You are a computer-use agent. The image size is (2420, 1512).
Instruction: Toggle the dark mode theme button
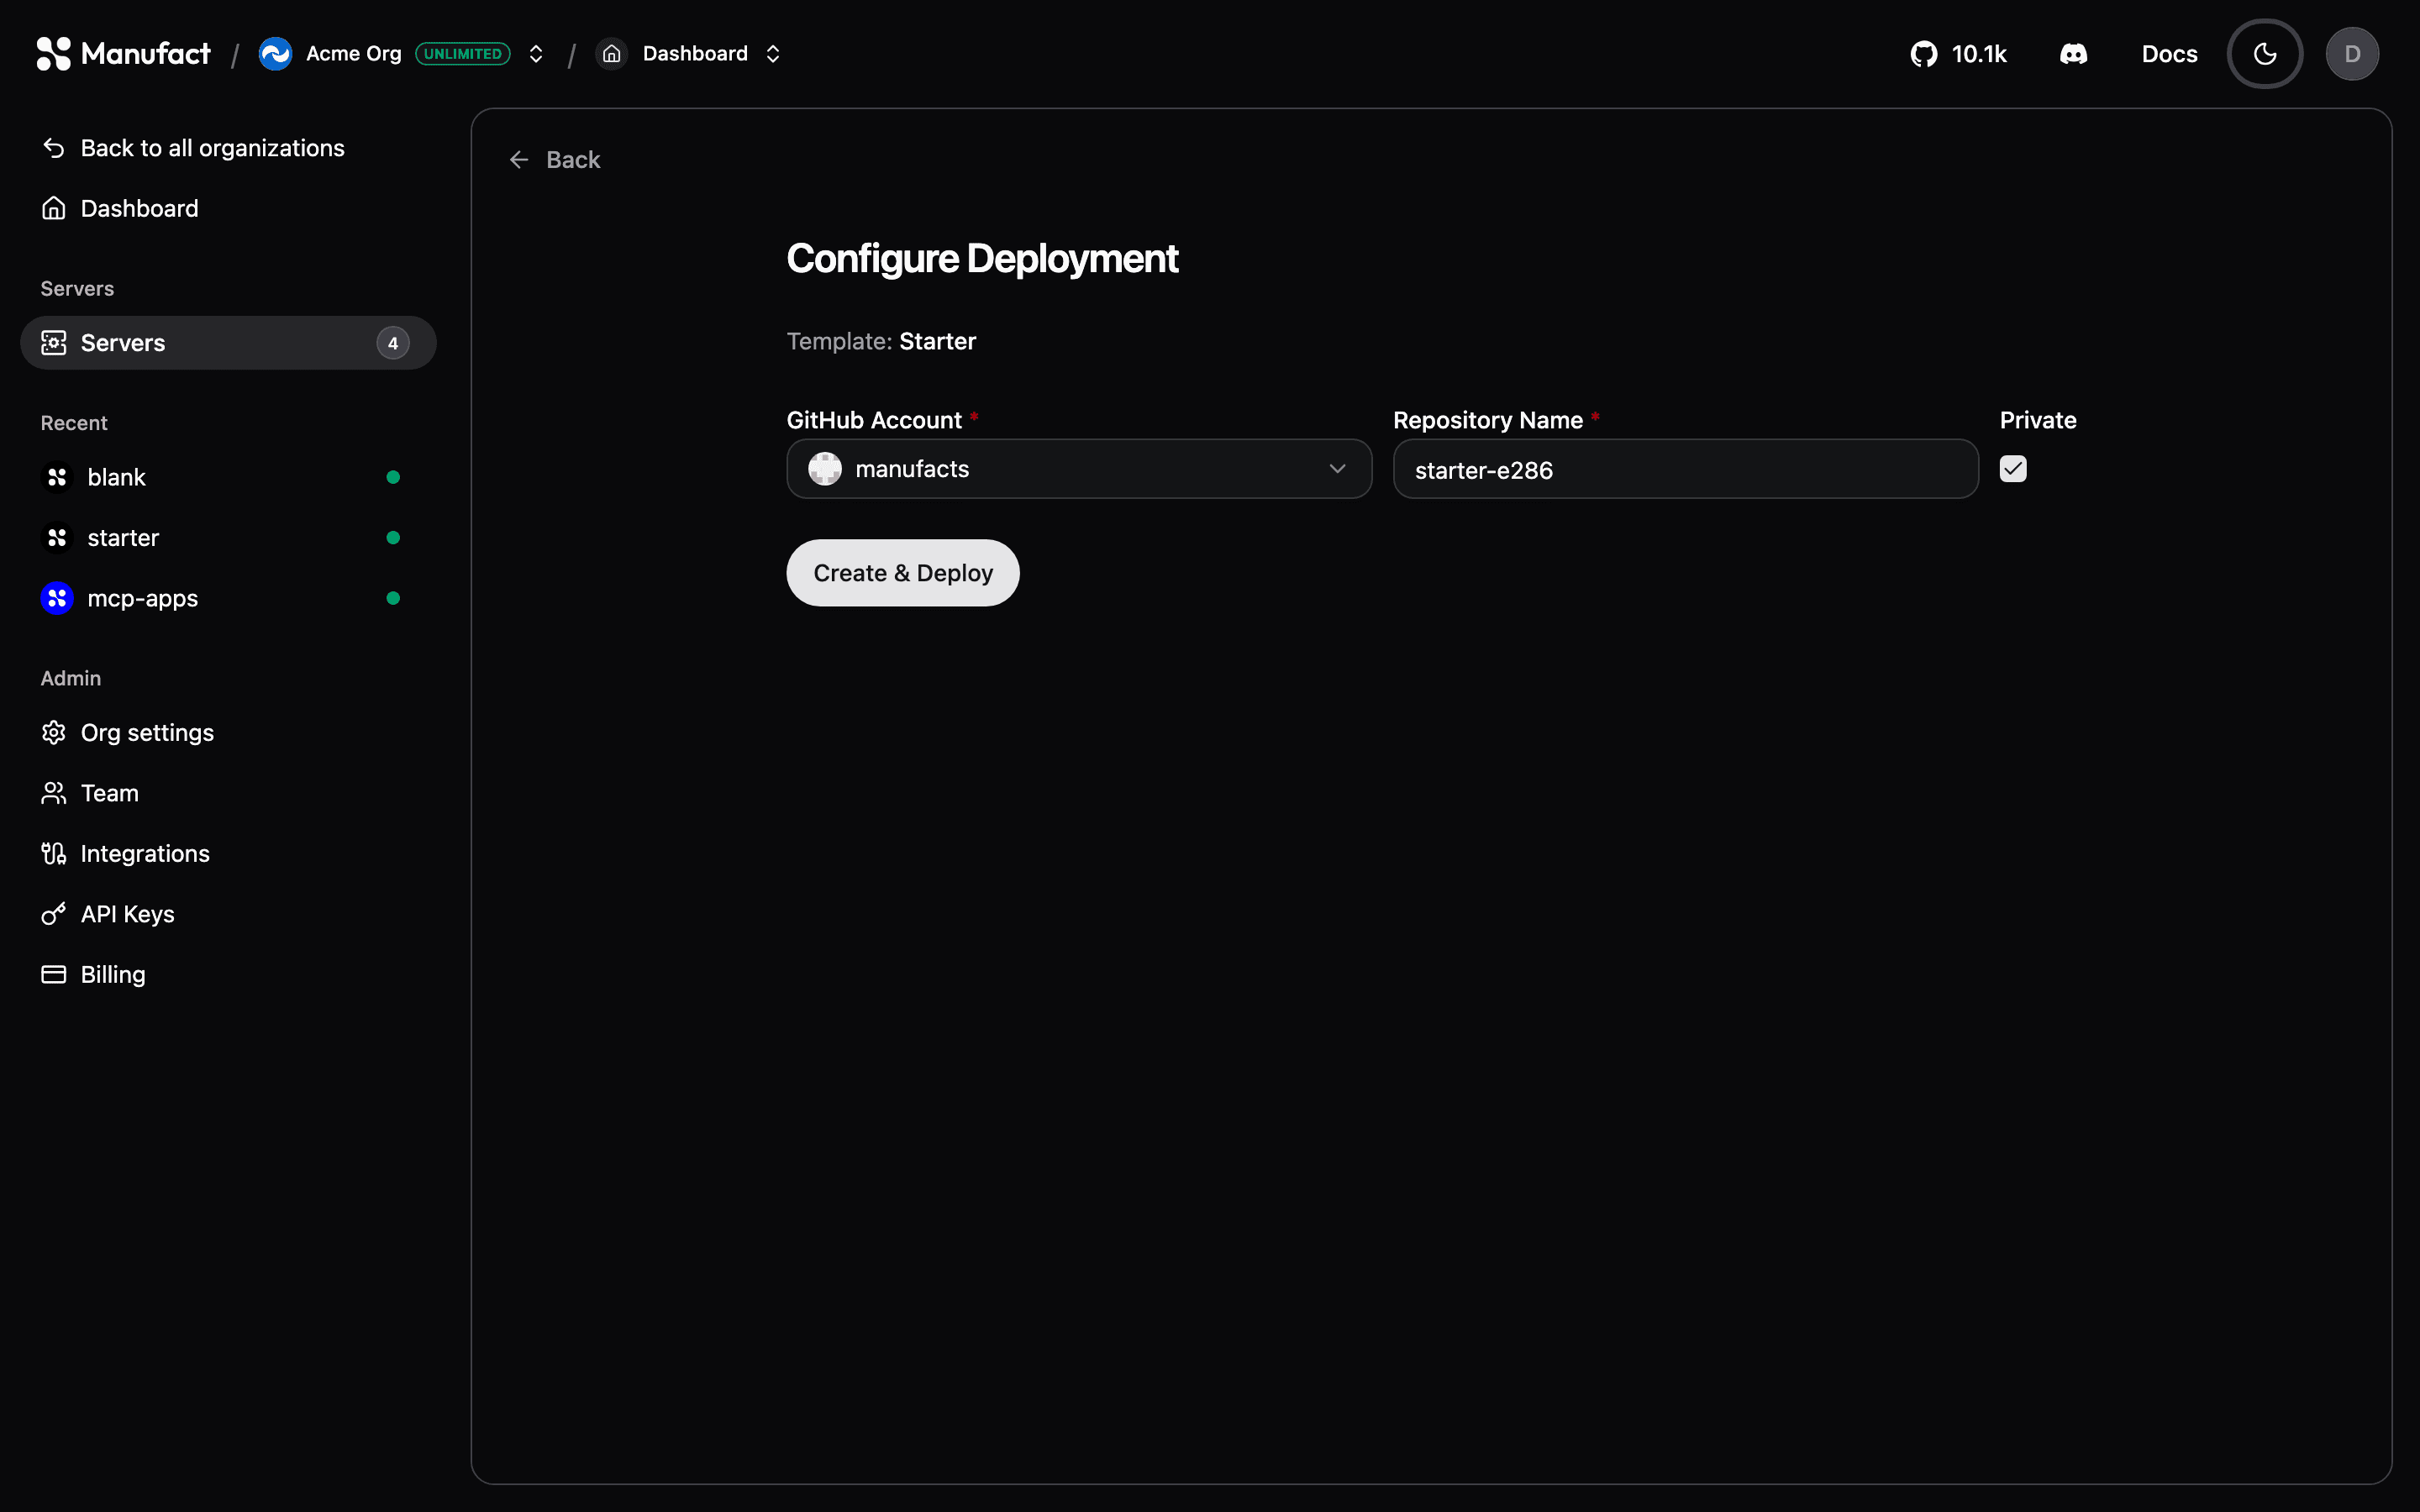[2265, 54]
